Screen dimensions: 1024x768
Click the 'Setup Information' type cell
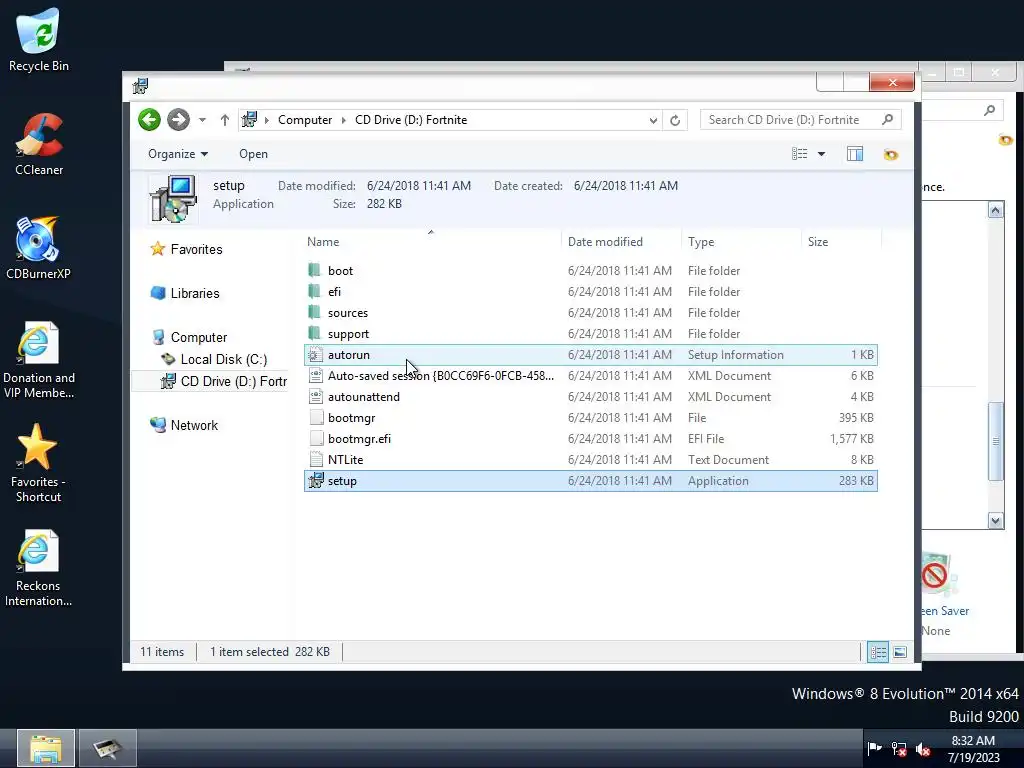(735, 355)
